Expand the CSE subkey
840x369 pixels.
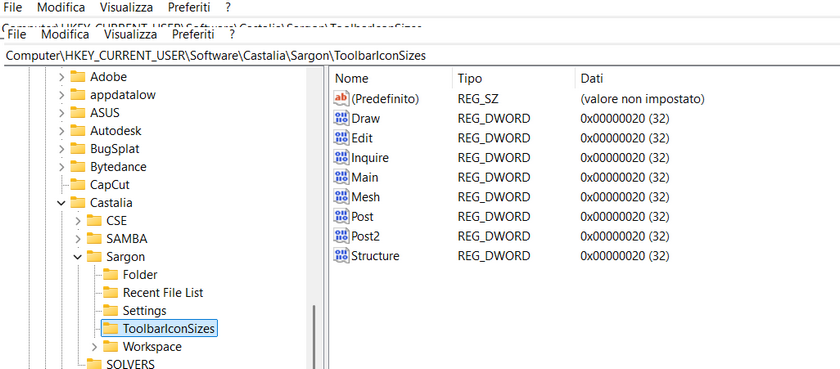coord(78,221)
